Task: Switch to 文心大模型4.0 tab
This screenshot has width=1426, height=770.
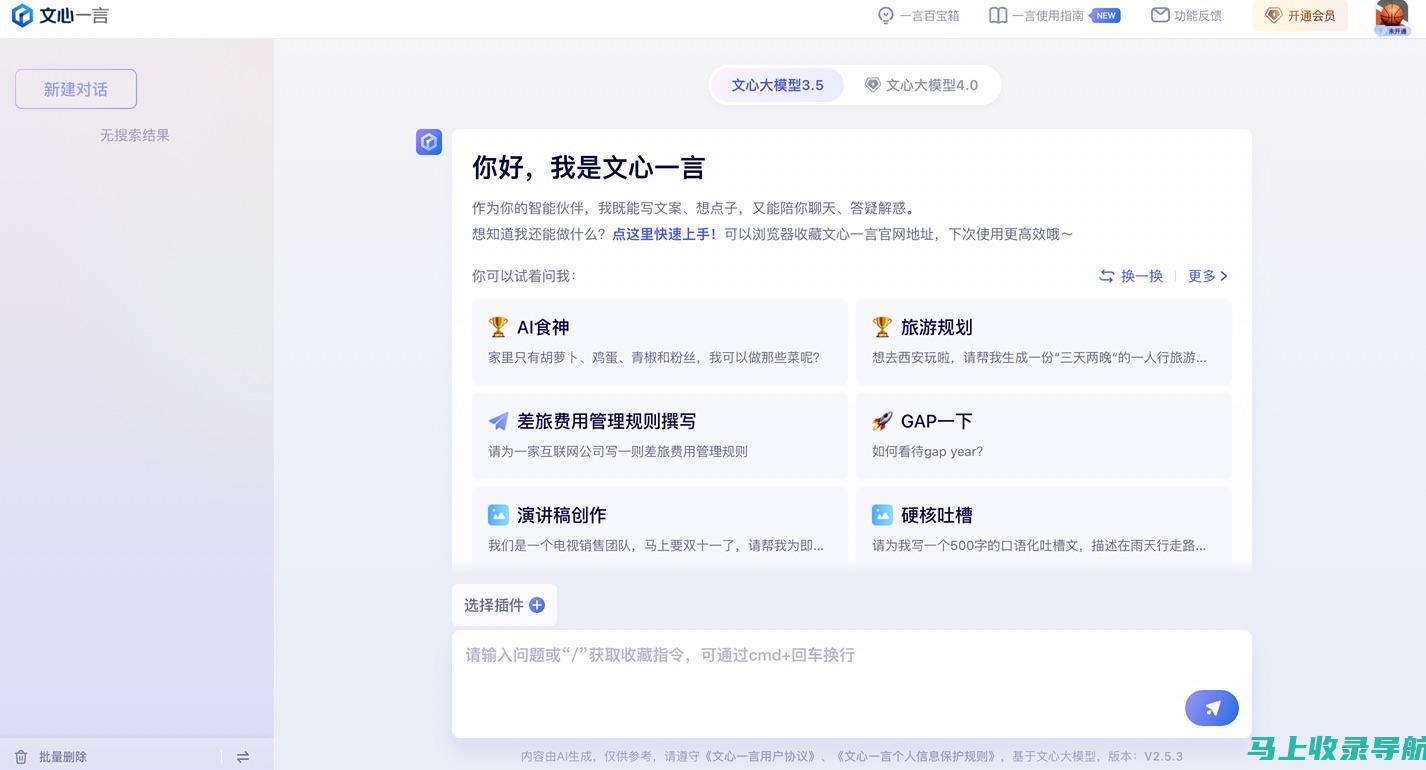Action: tap(921, 85)
